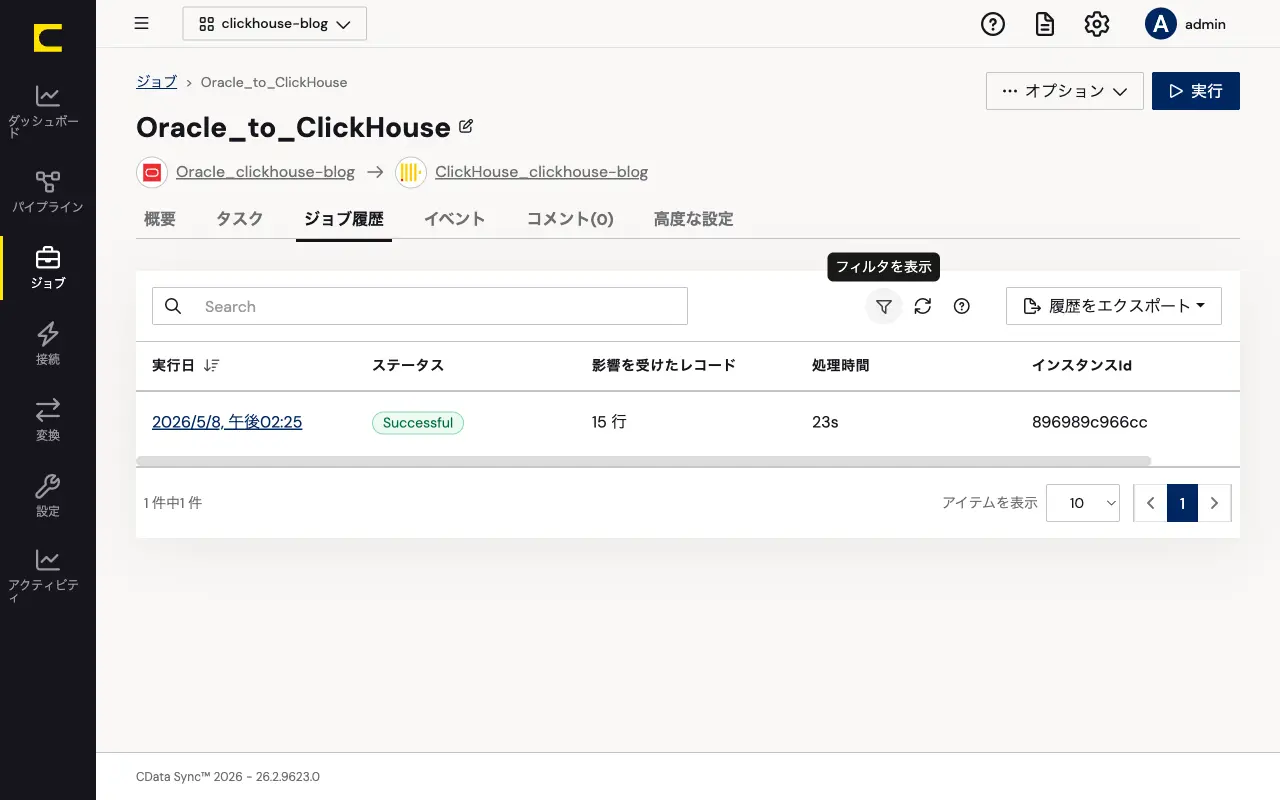The width and height of the screenshot is (1280, 800).
Task: Edit job name with pencil icon
Action: (466, 127)
